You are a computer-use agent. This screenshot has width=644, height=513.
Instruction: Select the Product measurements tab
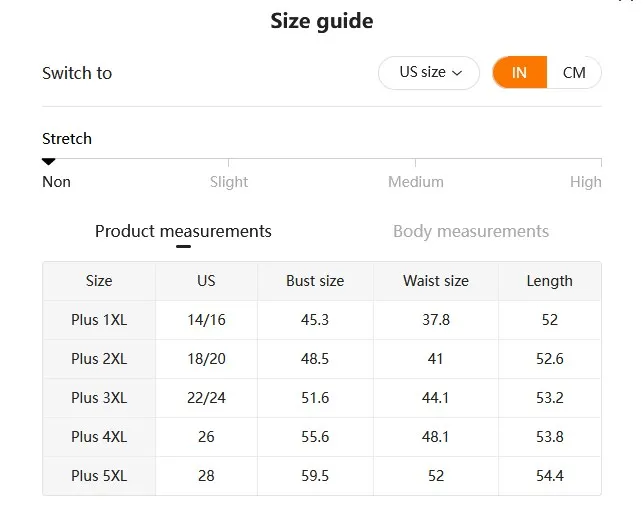click(183, 231)
